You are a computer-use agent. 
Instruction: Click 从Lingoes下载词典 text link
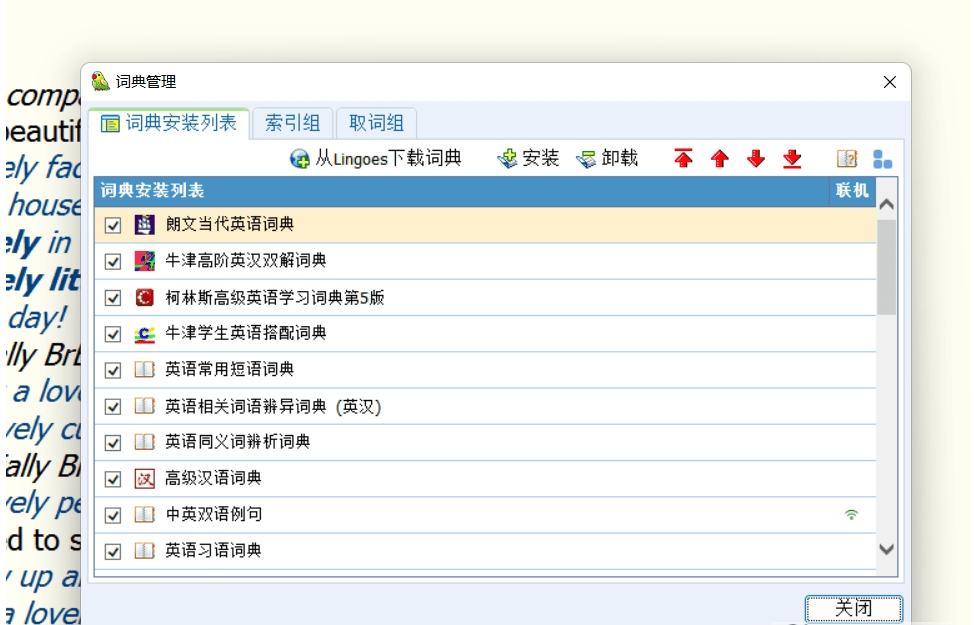388,158
